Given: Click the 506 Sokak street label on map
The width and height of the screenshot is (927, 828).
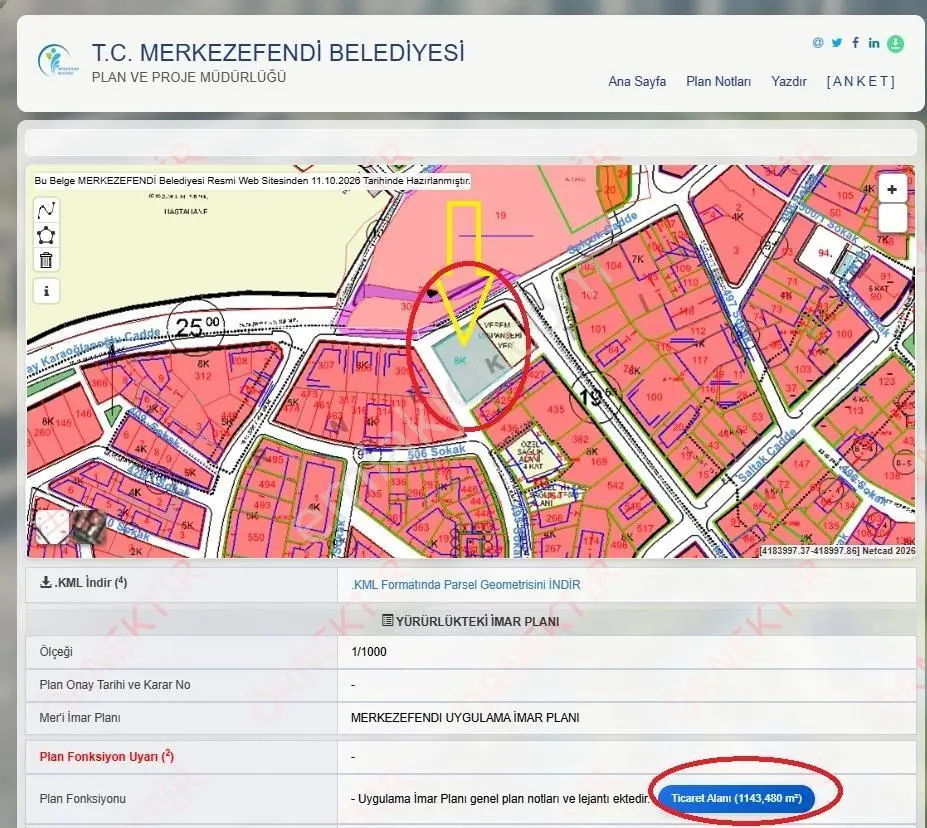Looking at the screenshot, I should click(437, 452).
